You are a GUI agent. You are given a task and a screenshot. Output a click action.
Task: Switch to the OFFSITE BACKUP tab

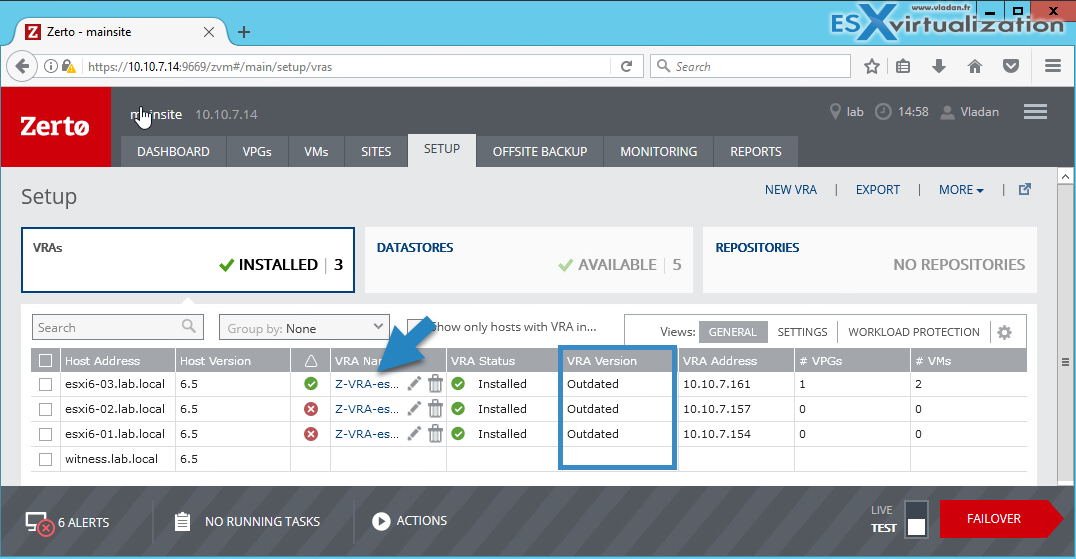540,152
